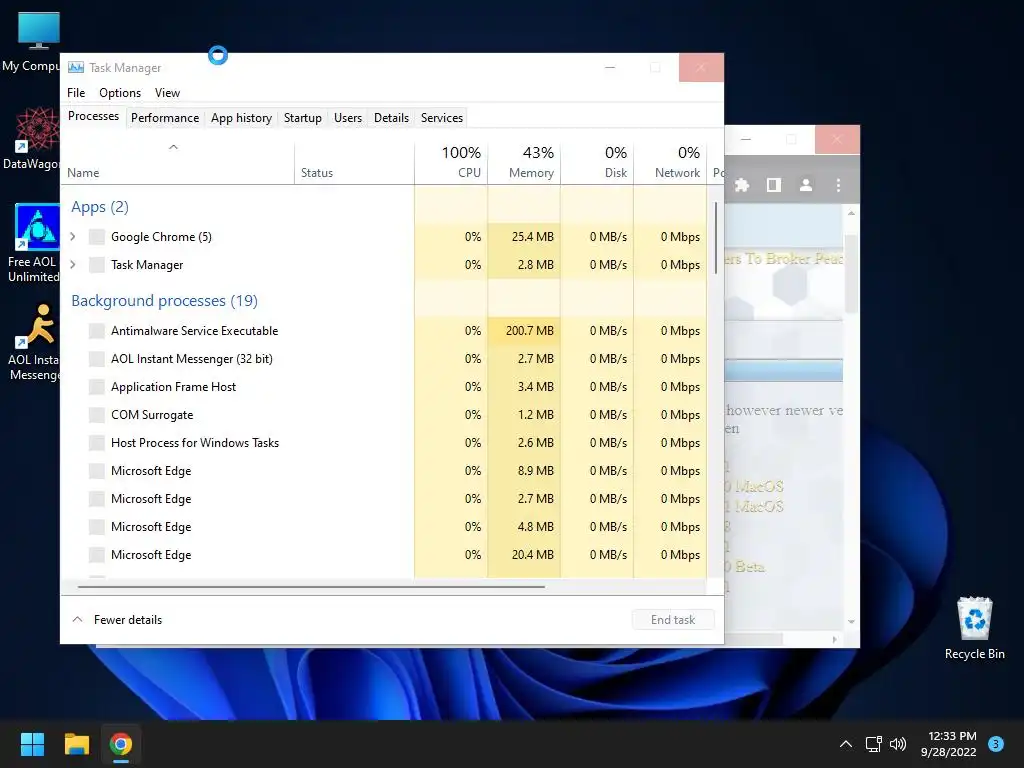Select Host Process for Windows Tasks row

coord(384,443)
